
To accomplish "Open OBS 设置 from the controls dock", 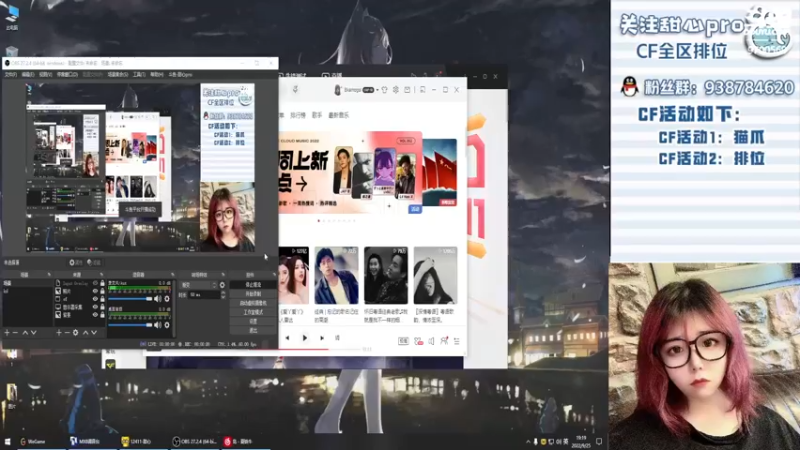I will (253, 321).
